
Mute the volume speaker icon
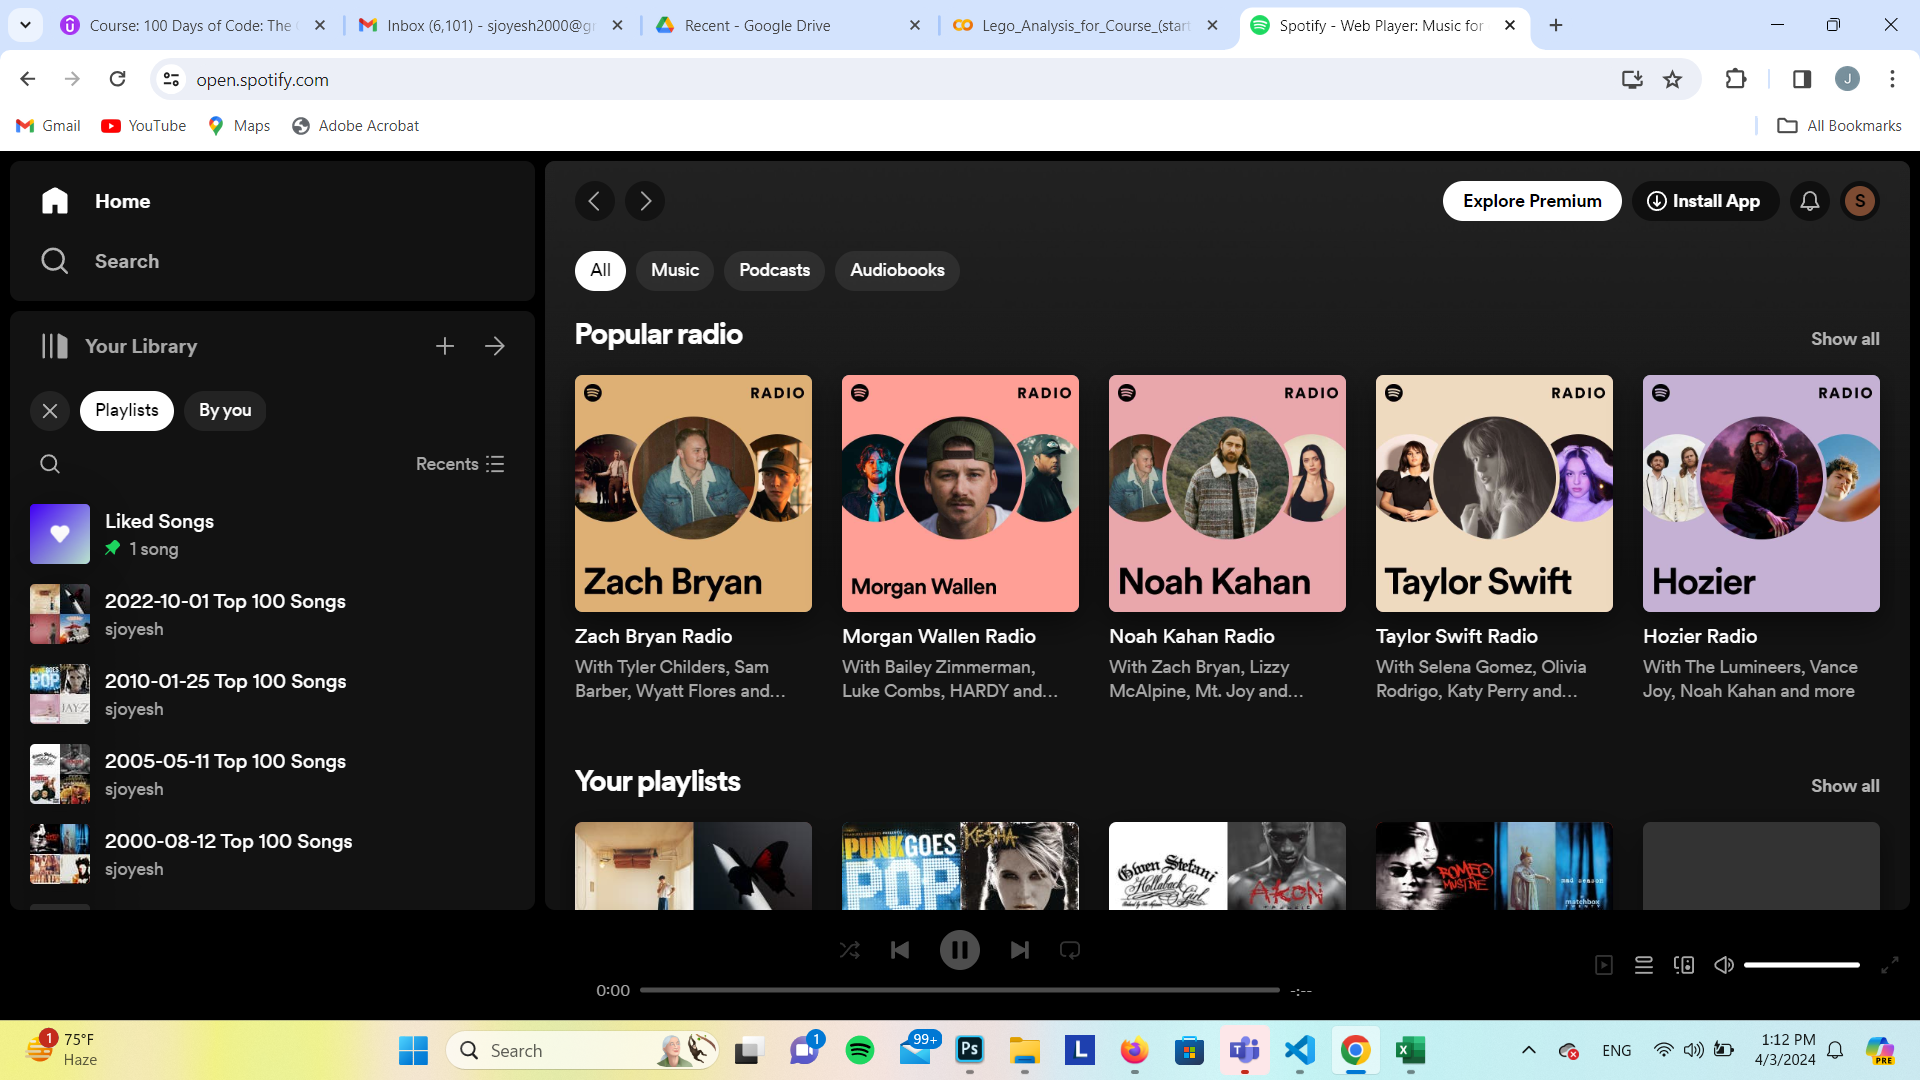click(1724, 965)
